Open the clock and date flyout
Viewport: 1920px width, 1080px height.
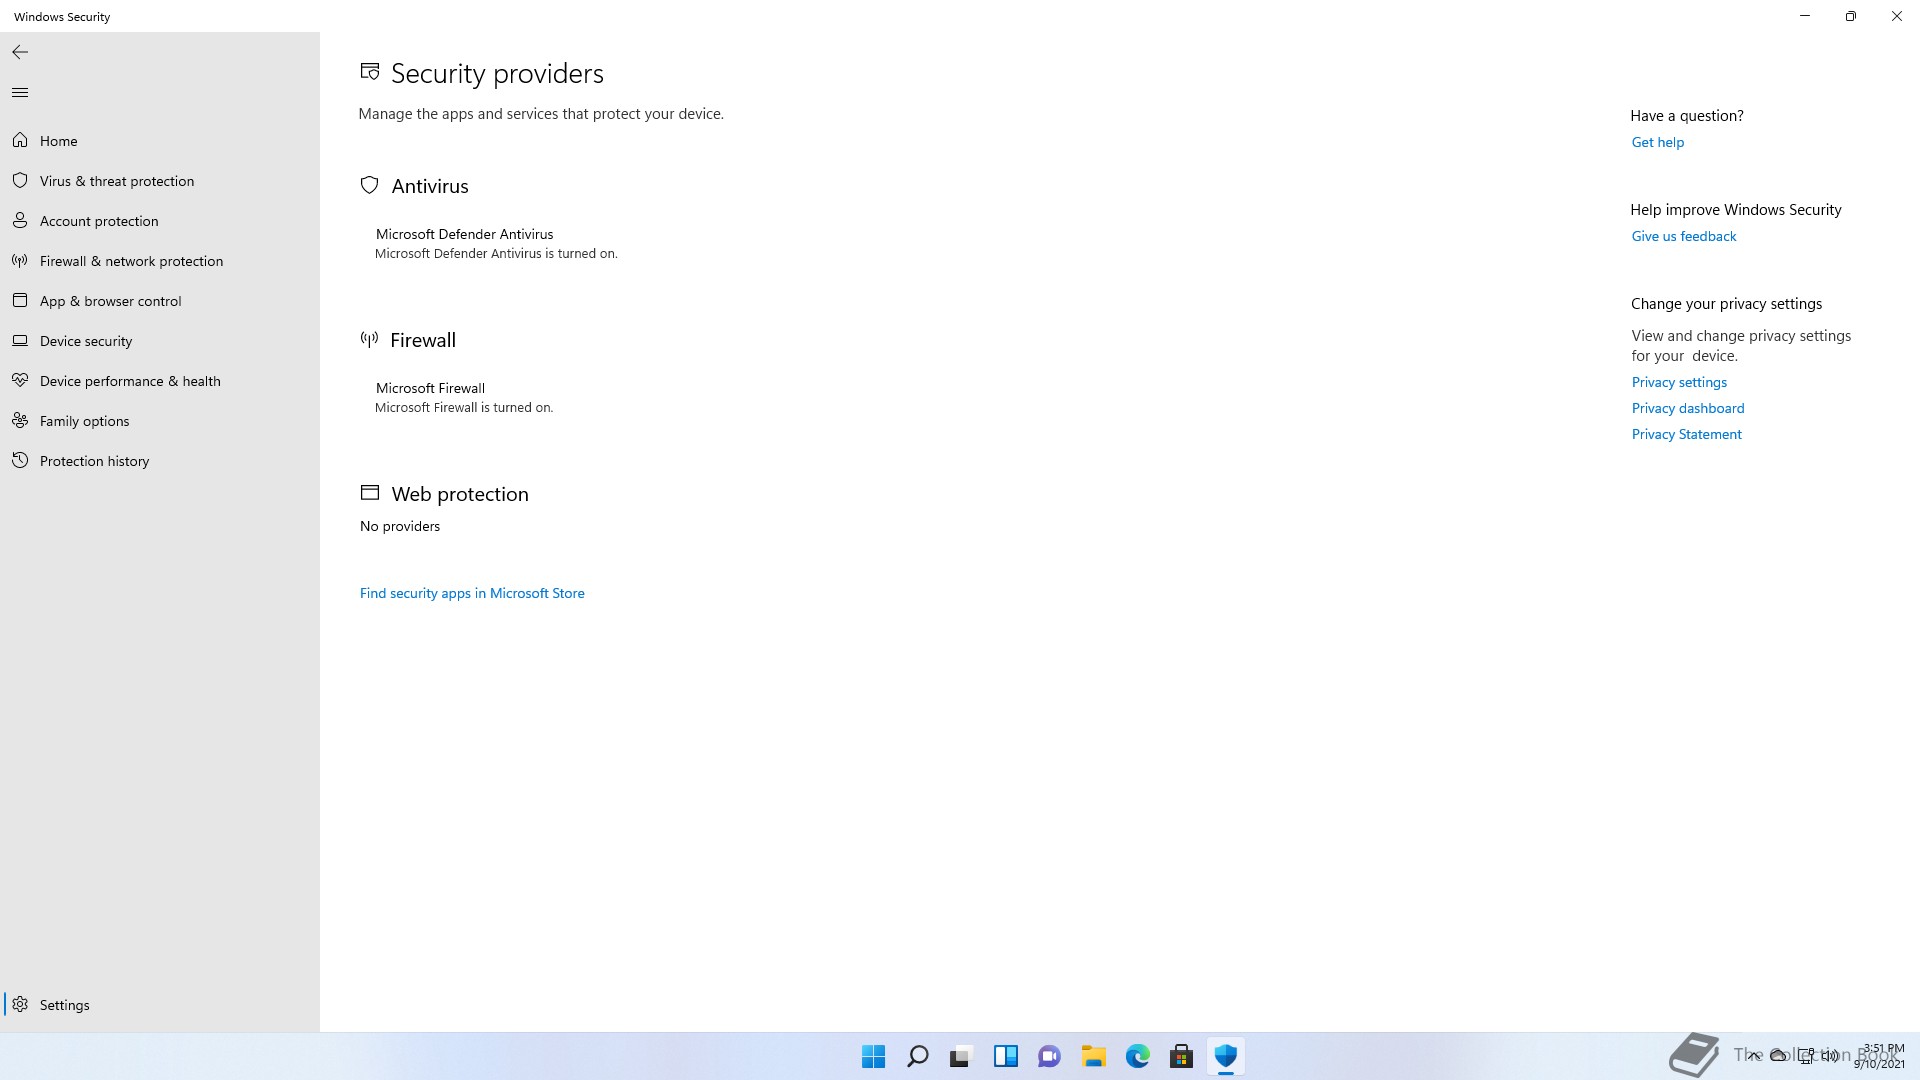pyautogui.click(x=1880, y=1056)
